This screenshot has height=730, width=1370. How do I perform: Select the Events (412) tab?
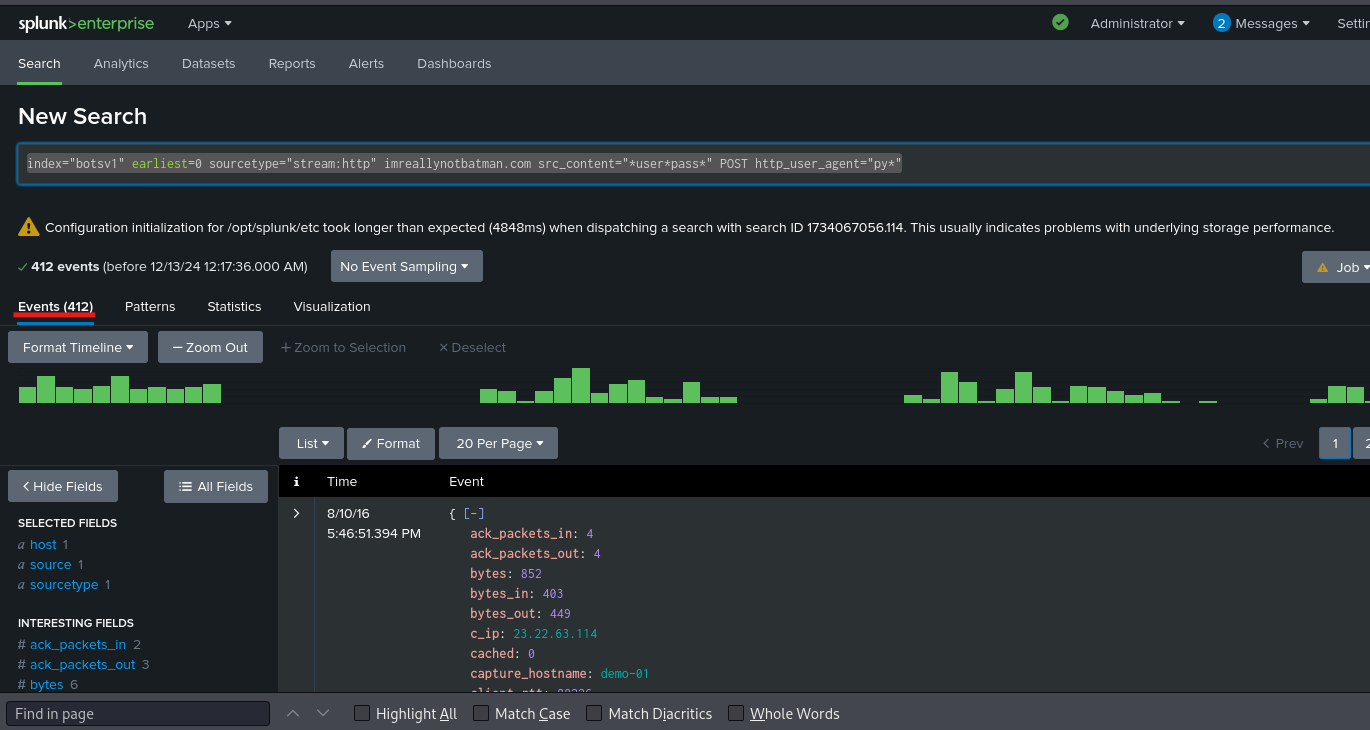pos(56,306)
